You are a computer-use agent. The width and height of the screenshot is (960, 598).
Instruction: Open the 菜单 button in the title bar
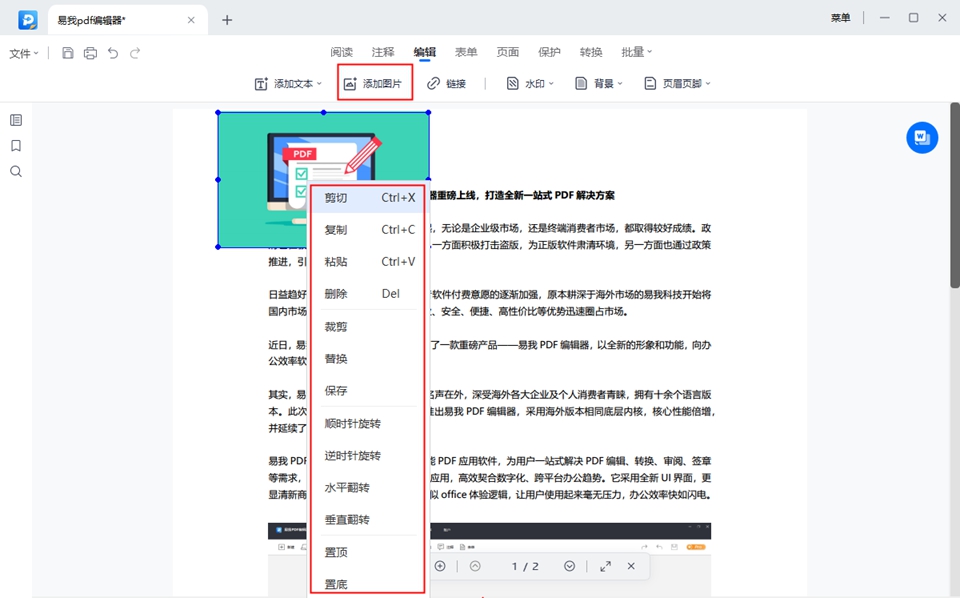(841, 18)
